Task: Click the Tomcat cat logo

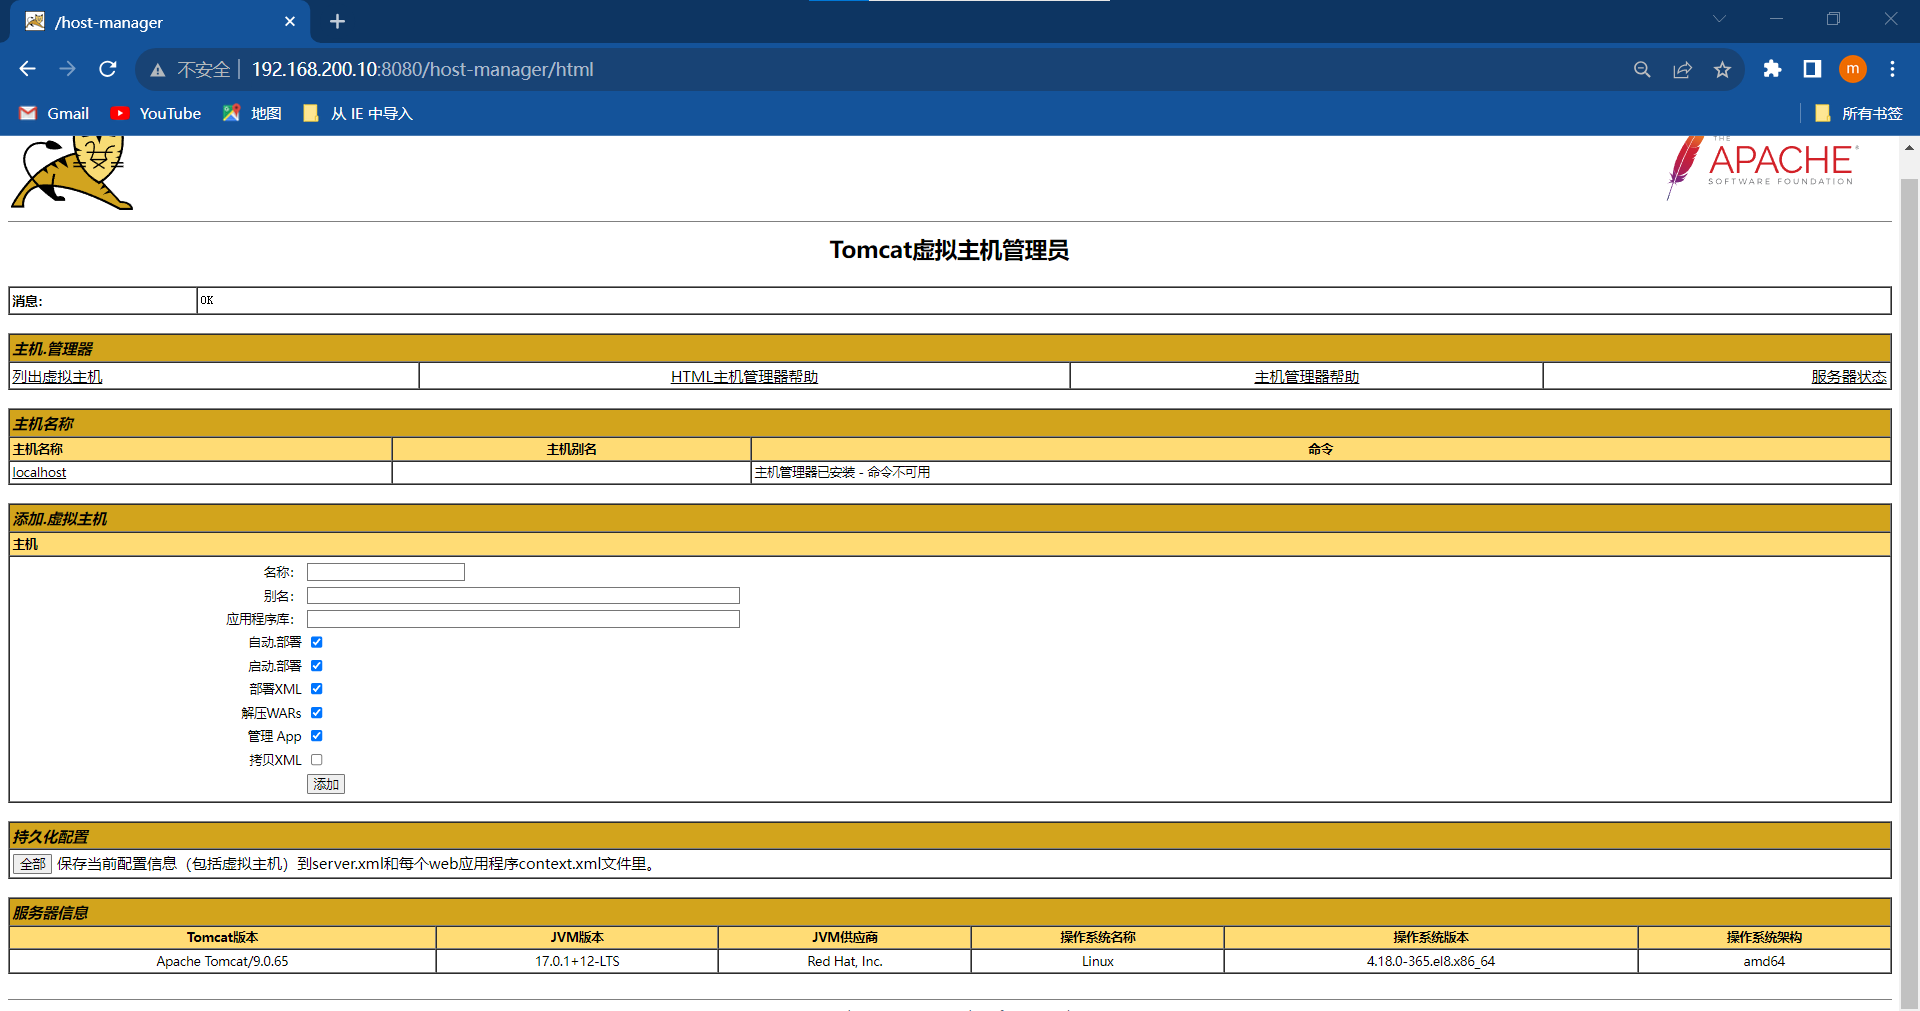Action: pyautogui.click(x=72, y=172)
